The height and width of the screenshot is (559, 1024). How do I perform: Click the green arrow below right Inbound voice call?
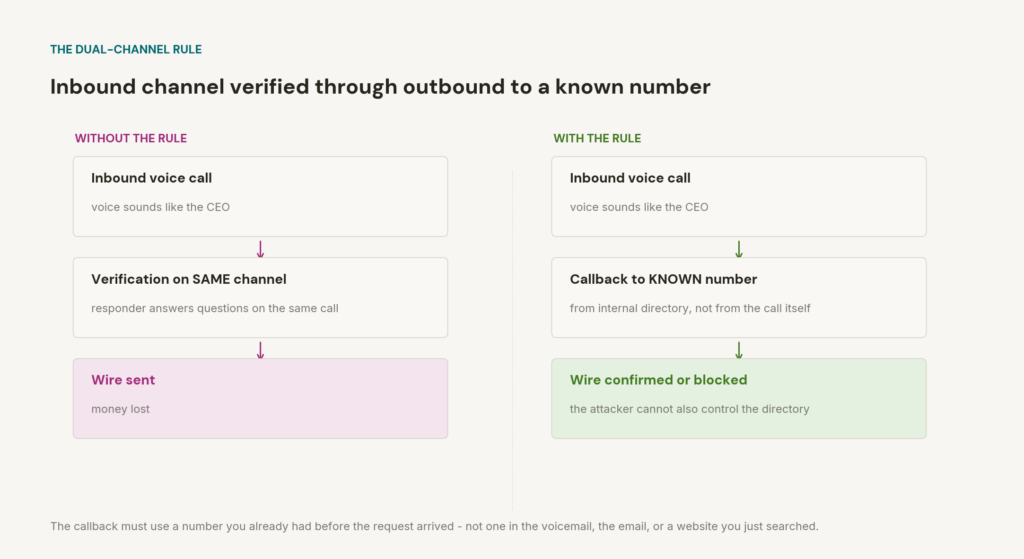point(739,249)
